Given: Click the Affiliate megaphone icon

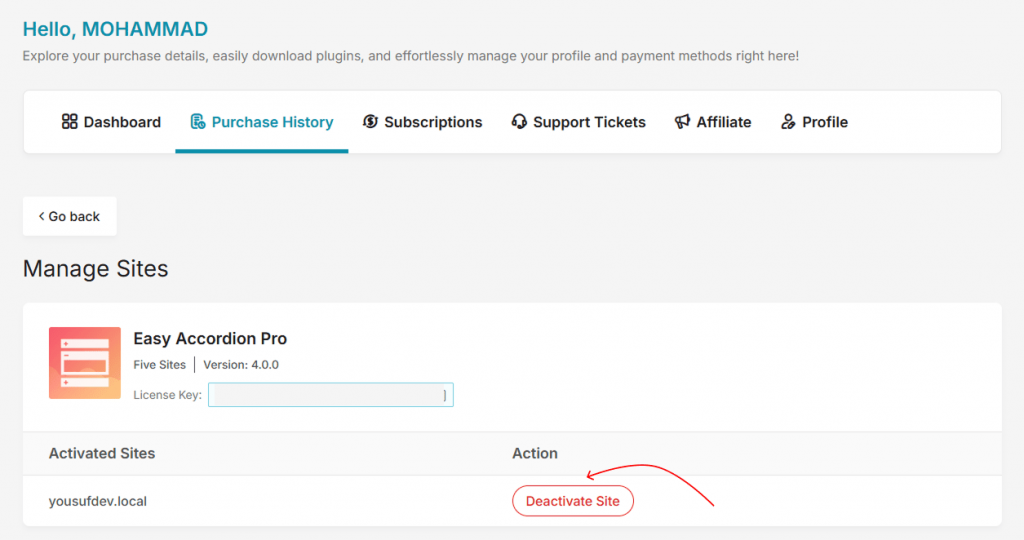Looking at the screenshot, I should click(x=682, y=122).
